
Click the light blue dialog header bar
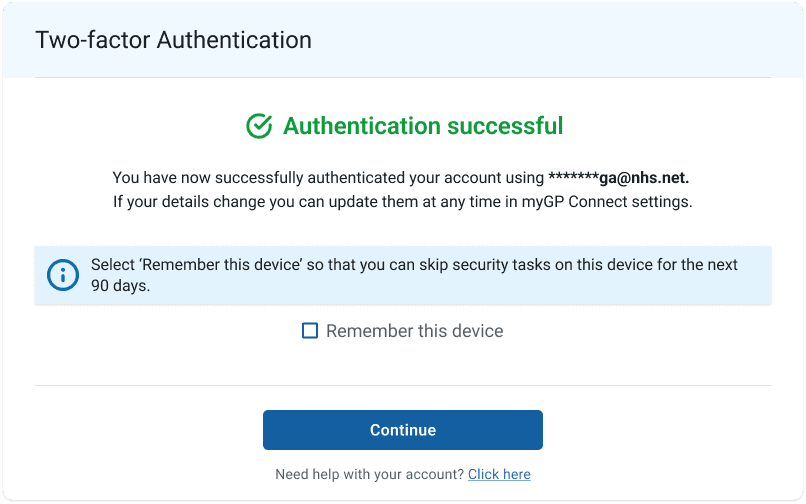403,40
